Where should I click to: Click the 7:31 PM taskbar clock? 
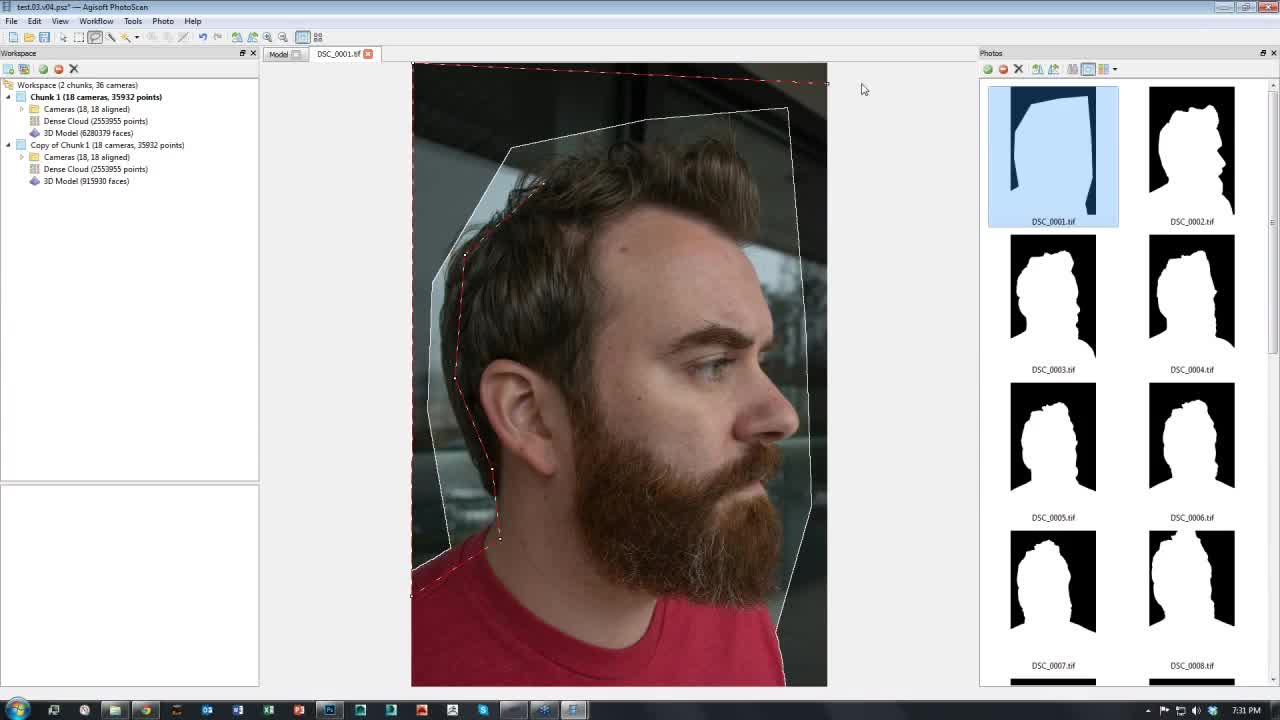coord(1246,711)
